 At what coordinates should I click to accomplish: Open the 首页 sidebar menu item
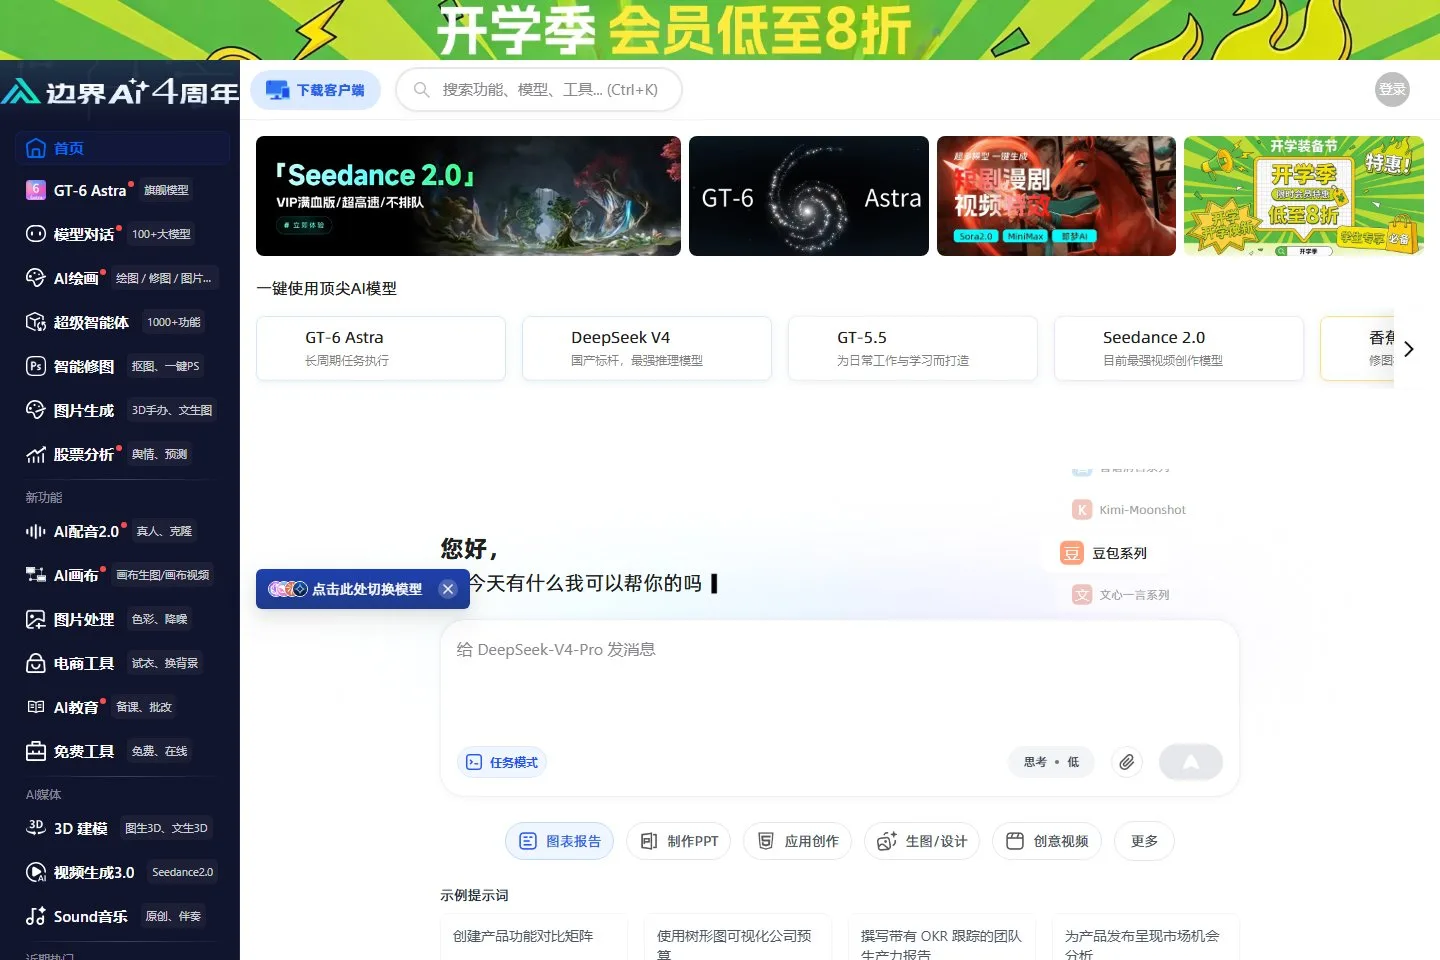click(122, 148)
